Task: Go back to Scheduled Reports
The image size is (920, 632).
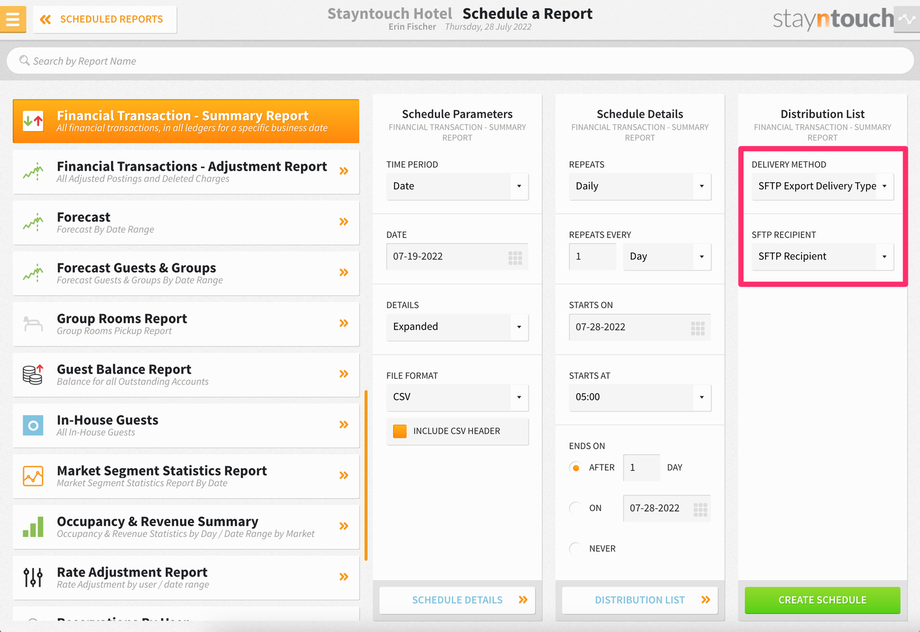Action: coord(104,19)
